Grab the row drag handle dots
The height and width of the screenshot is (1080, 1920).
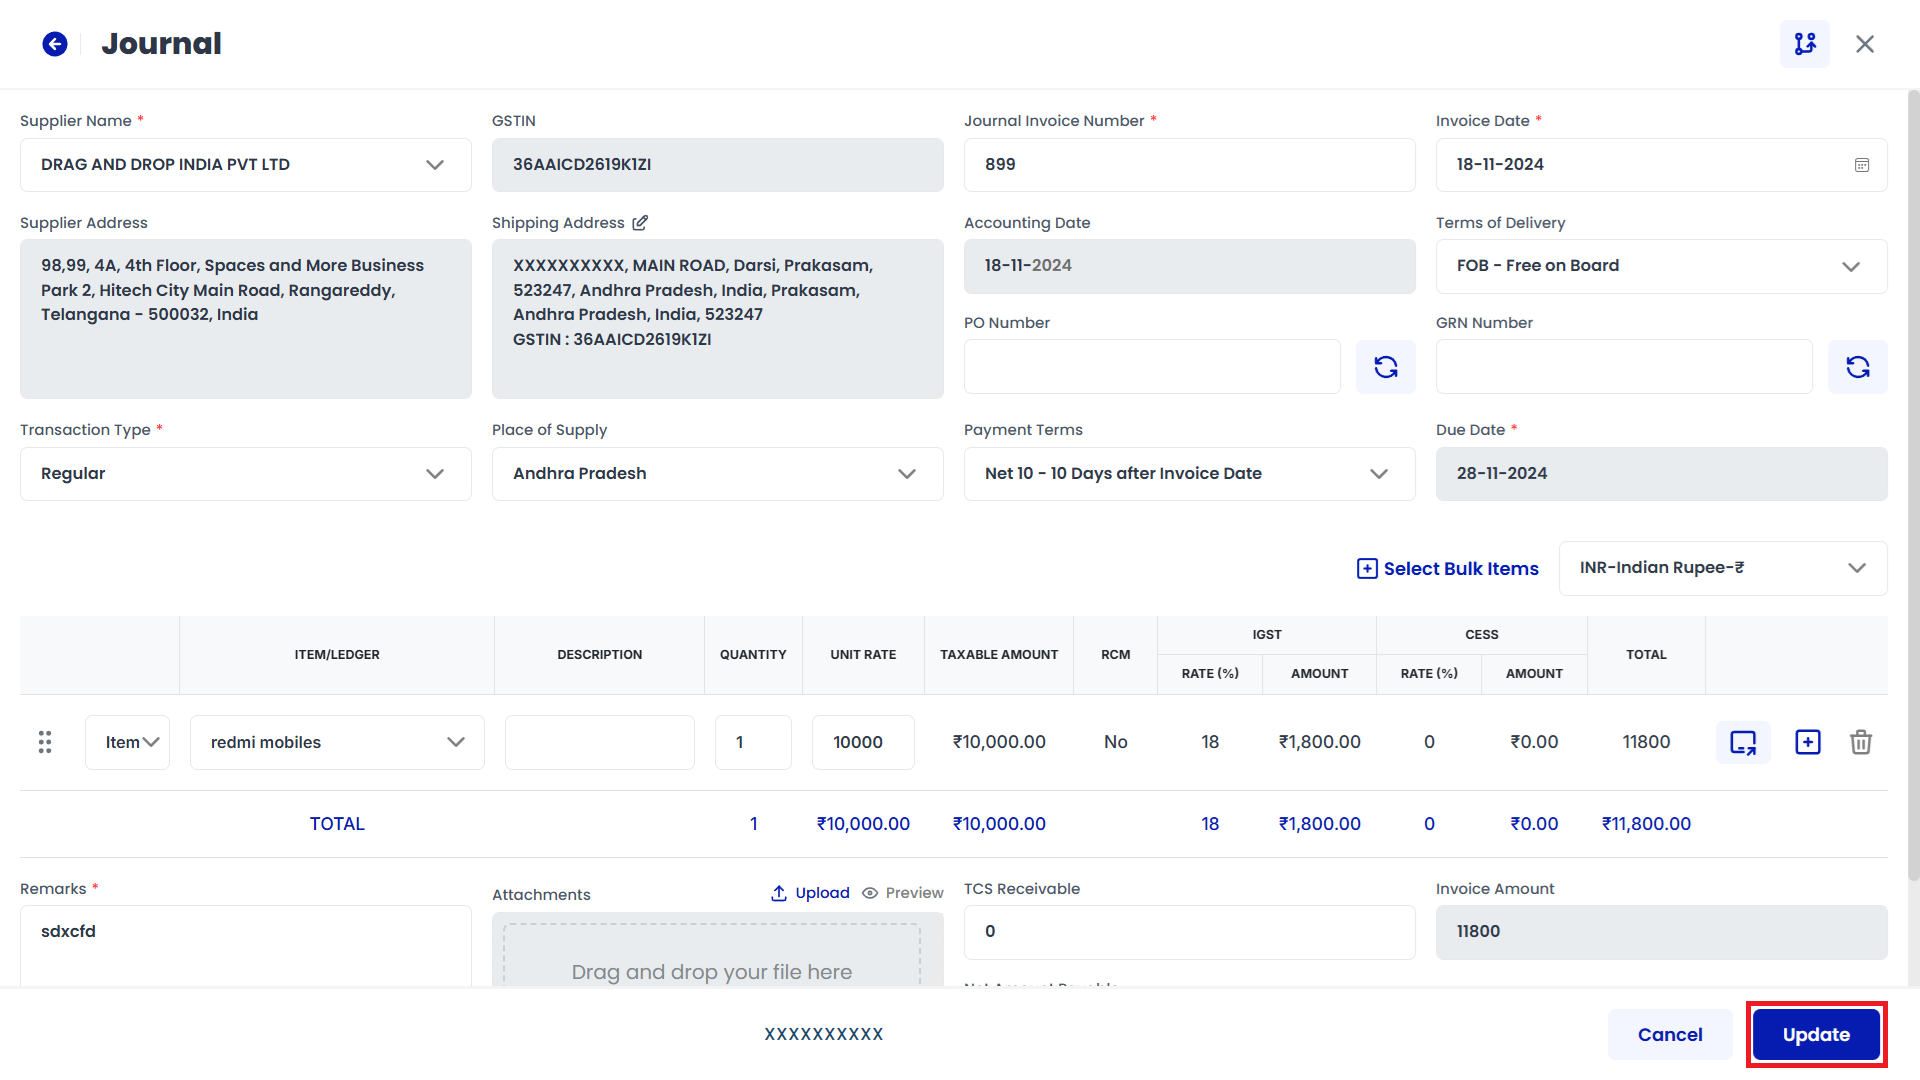pyautogui.click(x=45, y=742)
